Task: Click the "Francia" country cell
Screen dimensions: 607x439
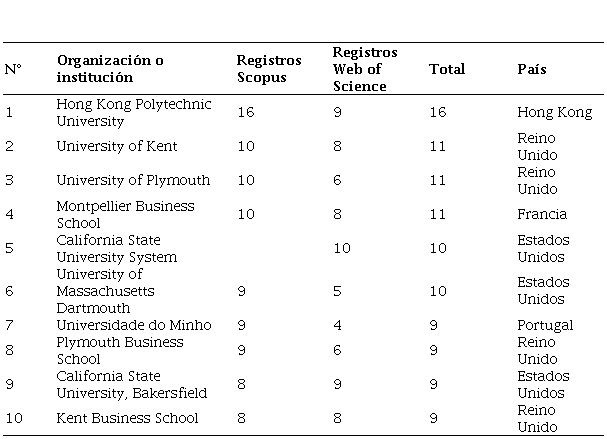Action: coord(542,214)
